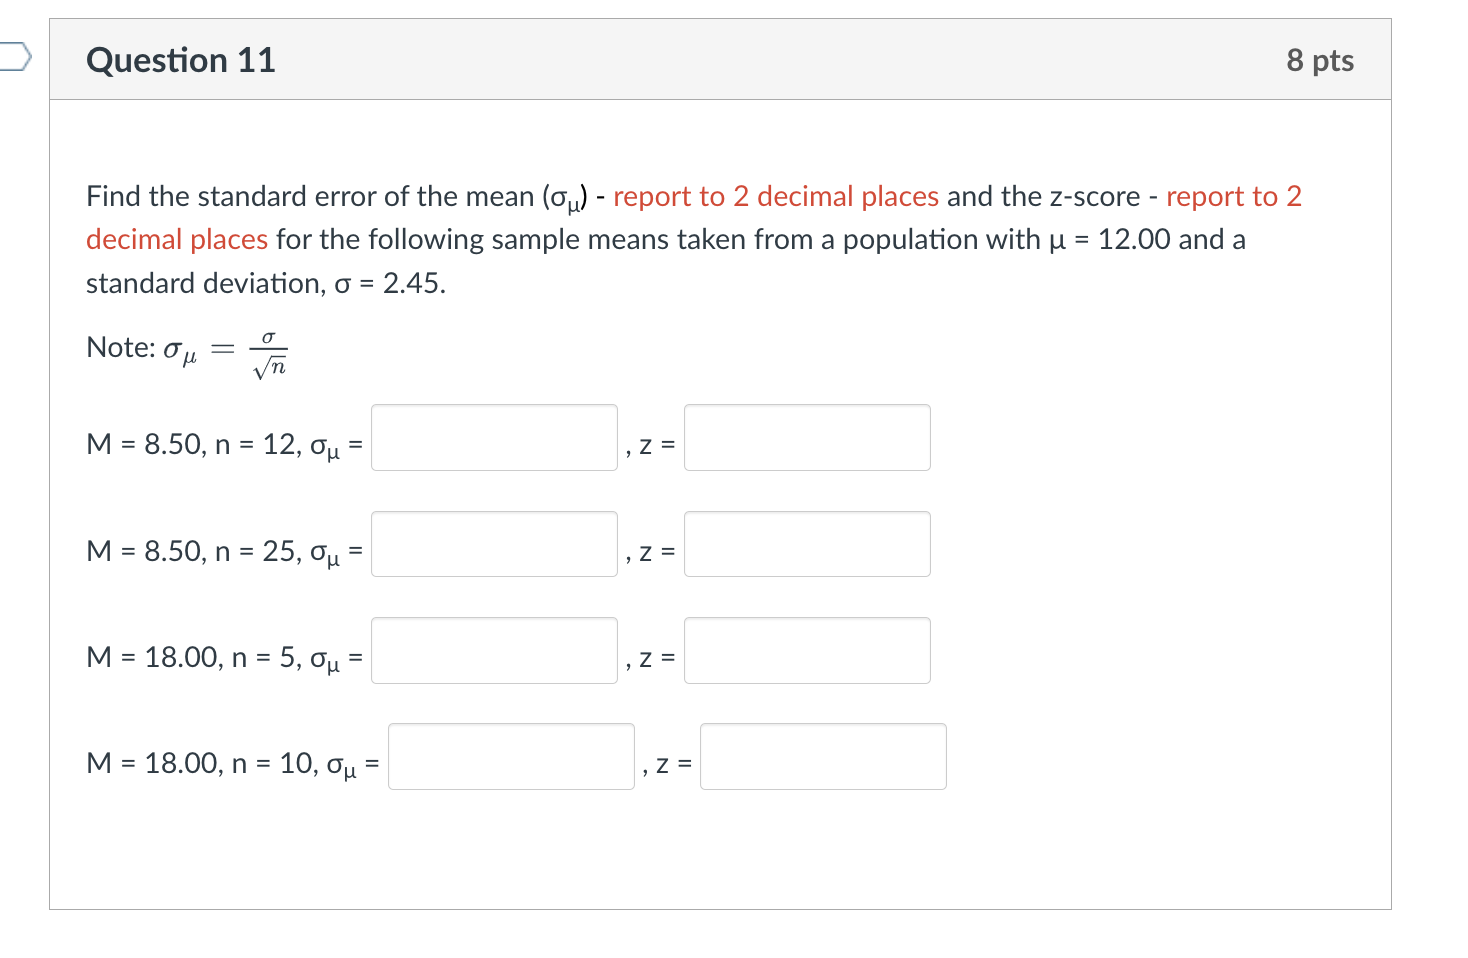This screenshot has width=1468, height=958.
Task: Click the z input for M = 8.50, n = 12
Action: 806,438
